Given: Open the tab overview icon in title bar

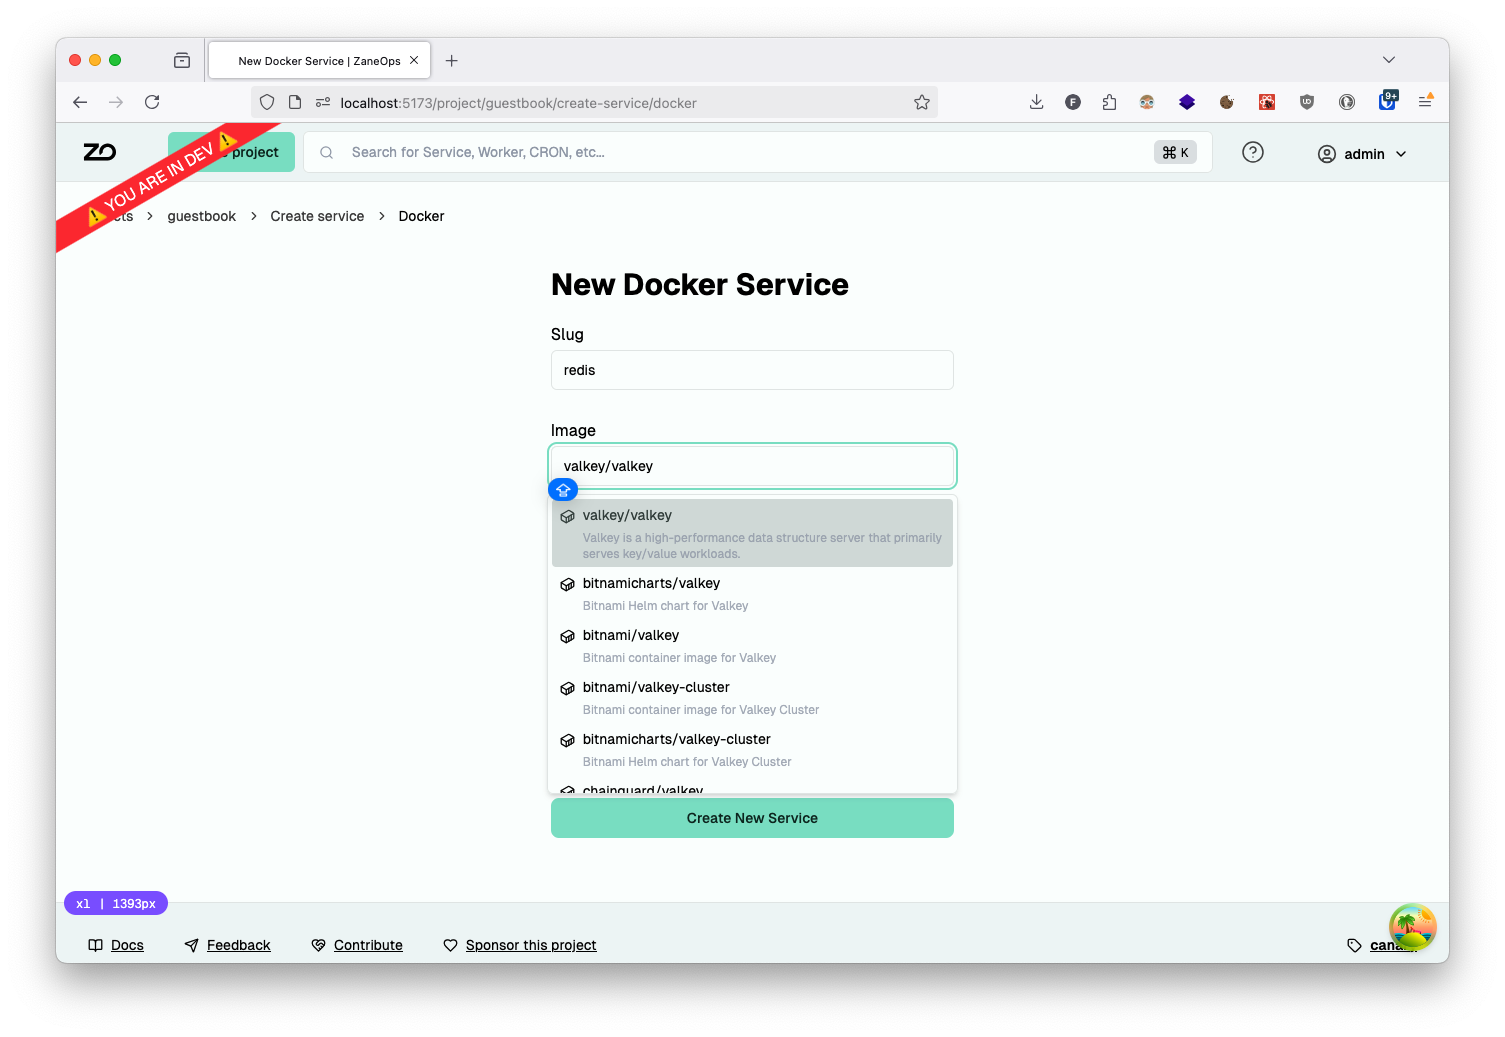Looking at the screenshot, I should 182,61.
